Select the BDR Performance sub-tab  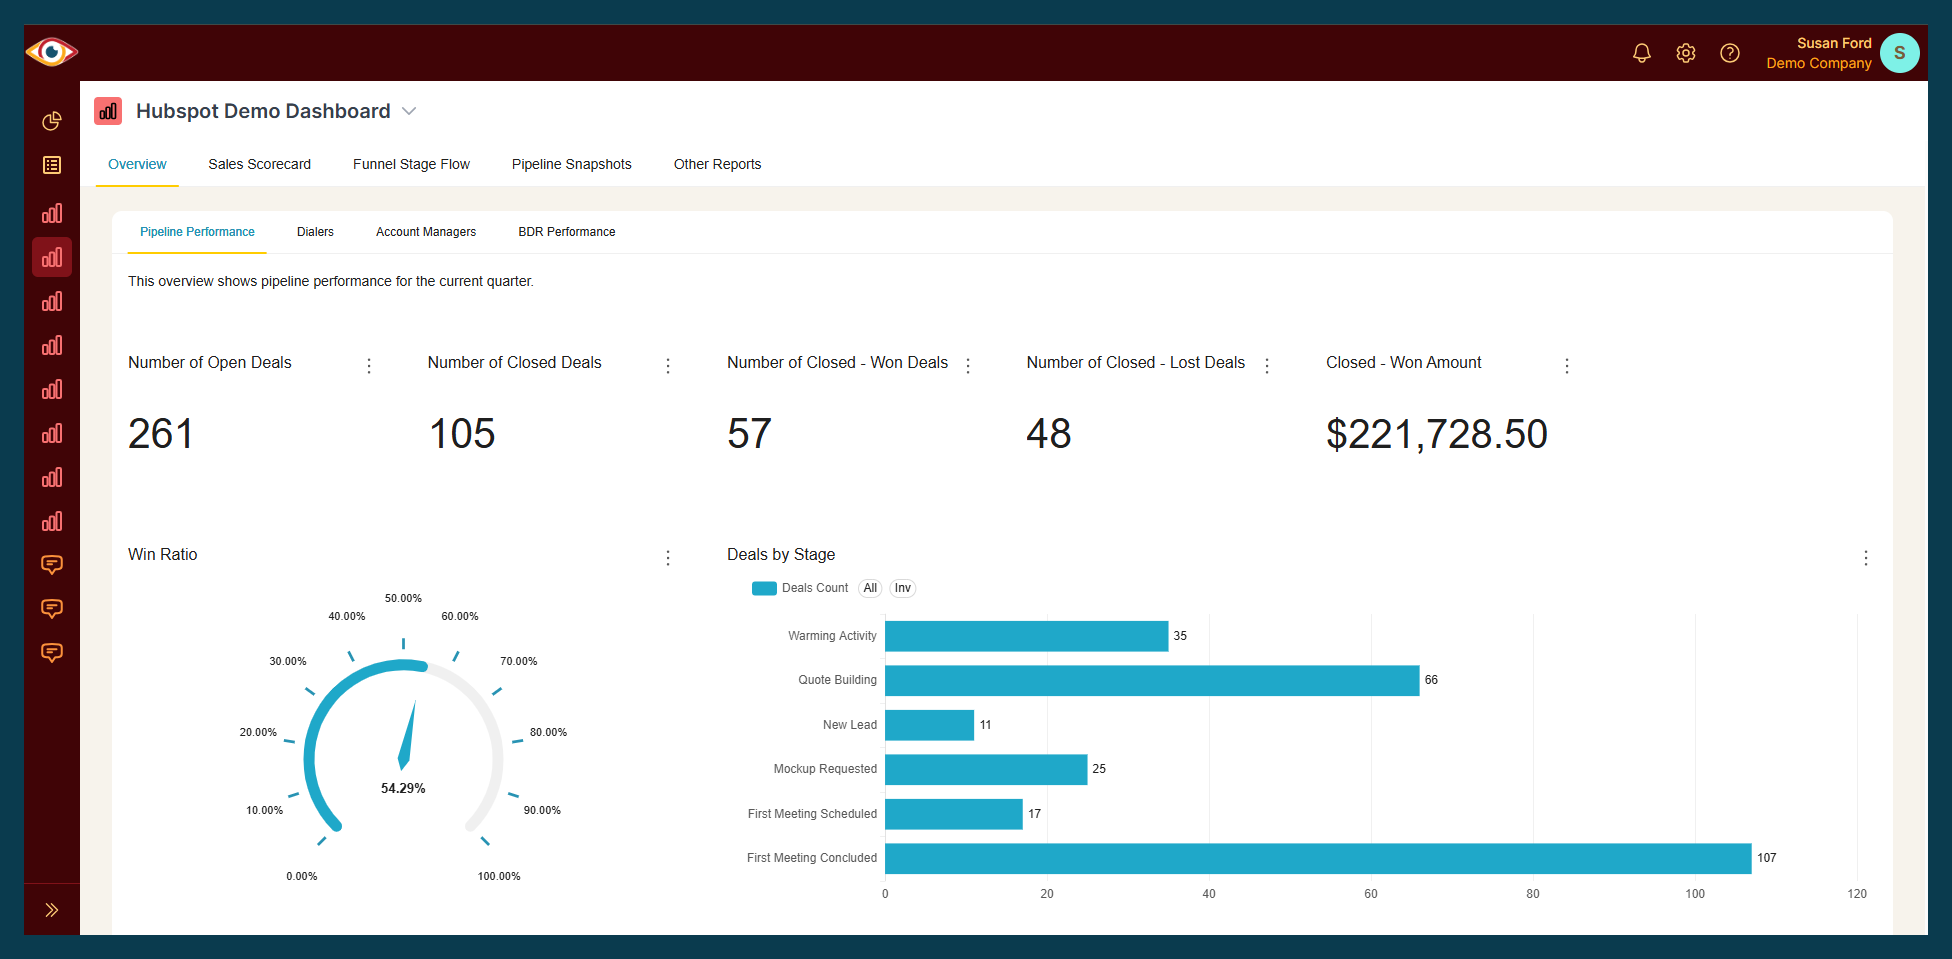click(567, 232)
